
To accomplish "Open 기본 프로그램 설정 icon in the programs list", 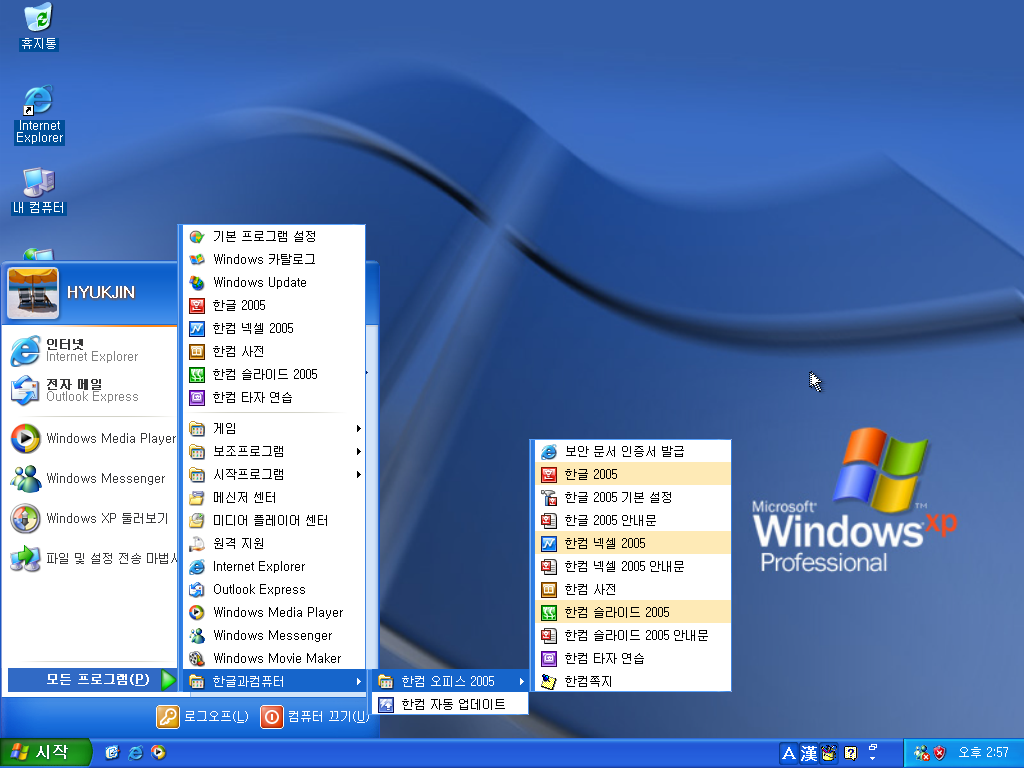I will coord(197,236).
